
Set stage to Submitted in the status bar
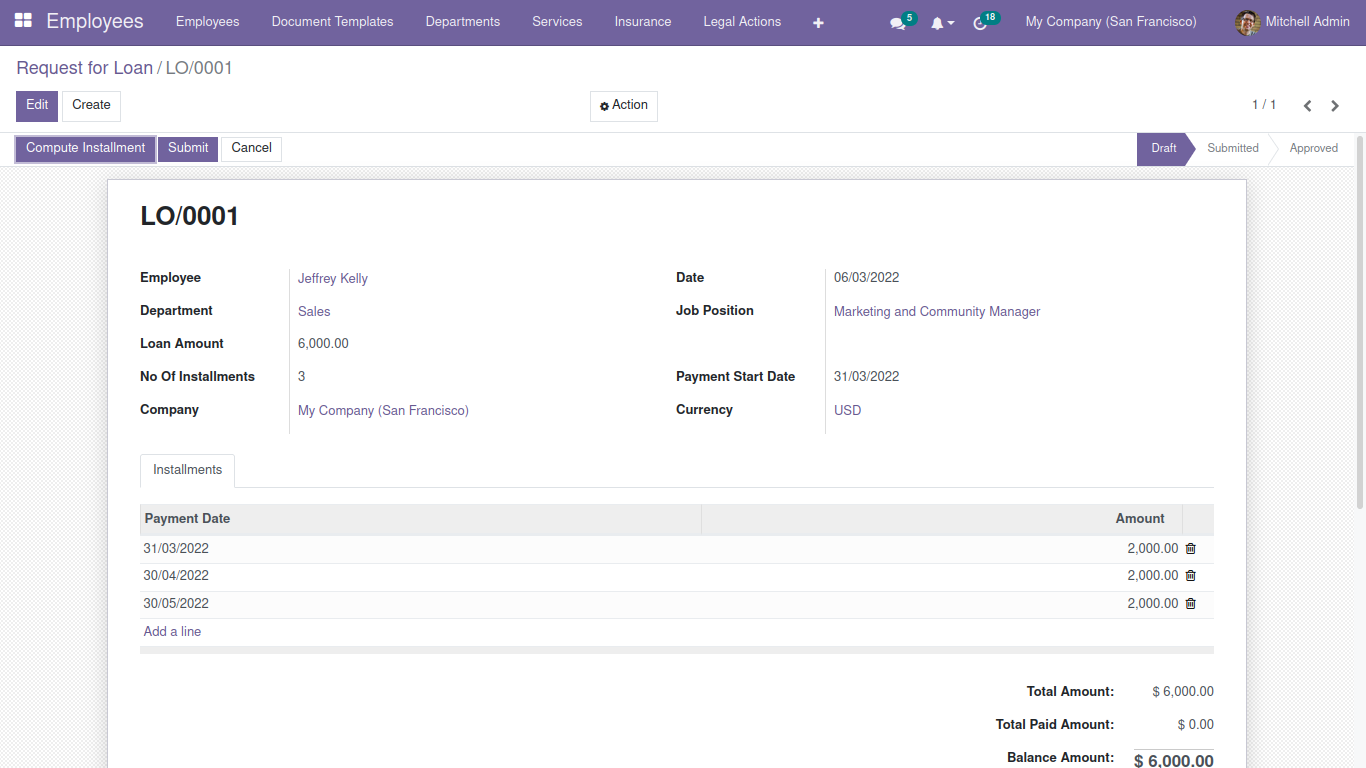[x=1232, y=148]
